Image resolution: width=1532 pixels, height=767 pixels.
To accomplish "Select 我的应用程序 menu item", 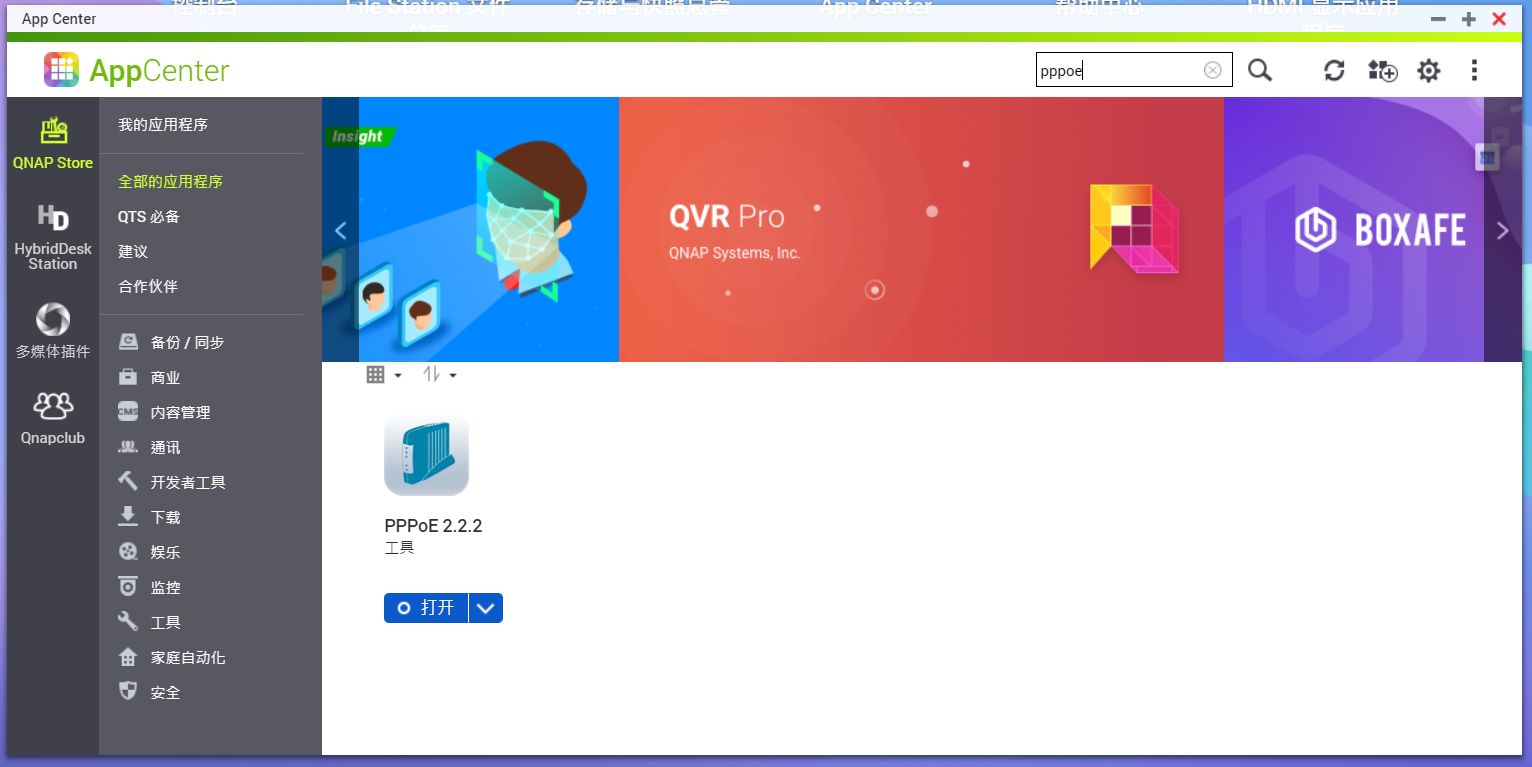I will tap(163, 125).
